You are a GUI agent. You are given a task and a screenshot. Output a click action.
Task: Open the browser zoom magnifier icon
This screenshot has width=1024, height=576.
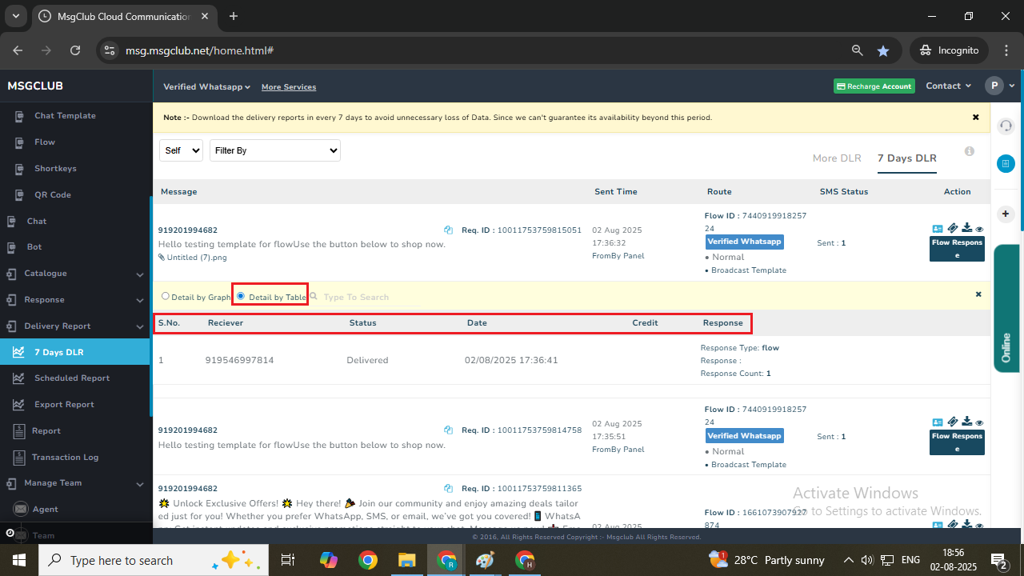coord(857,50)
